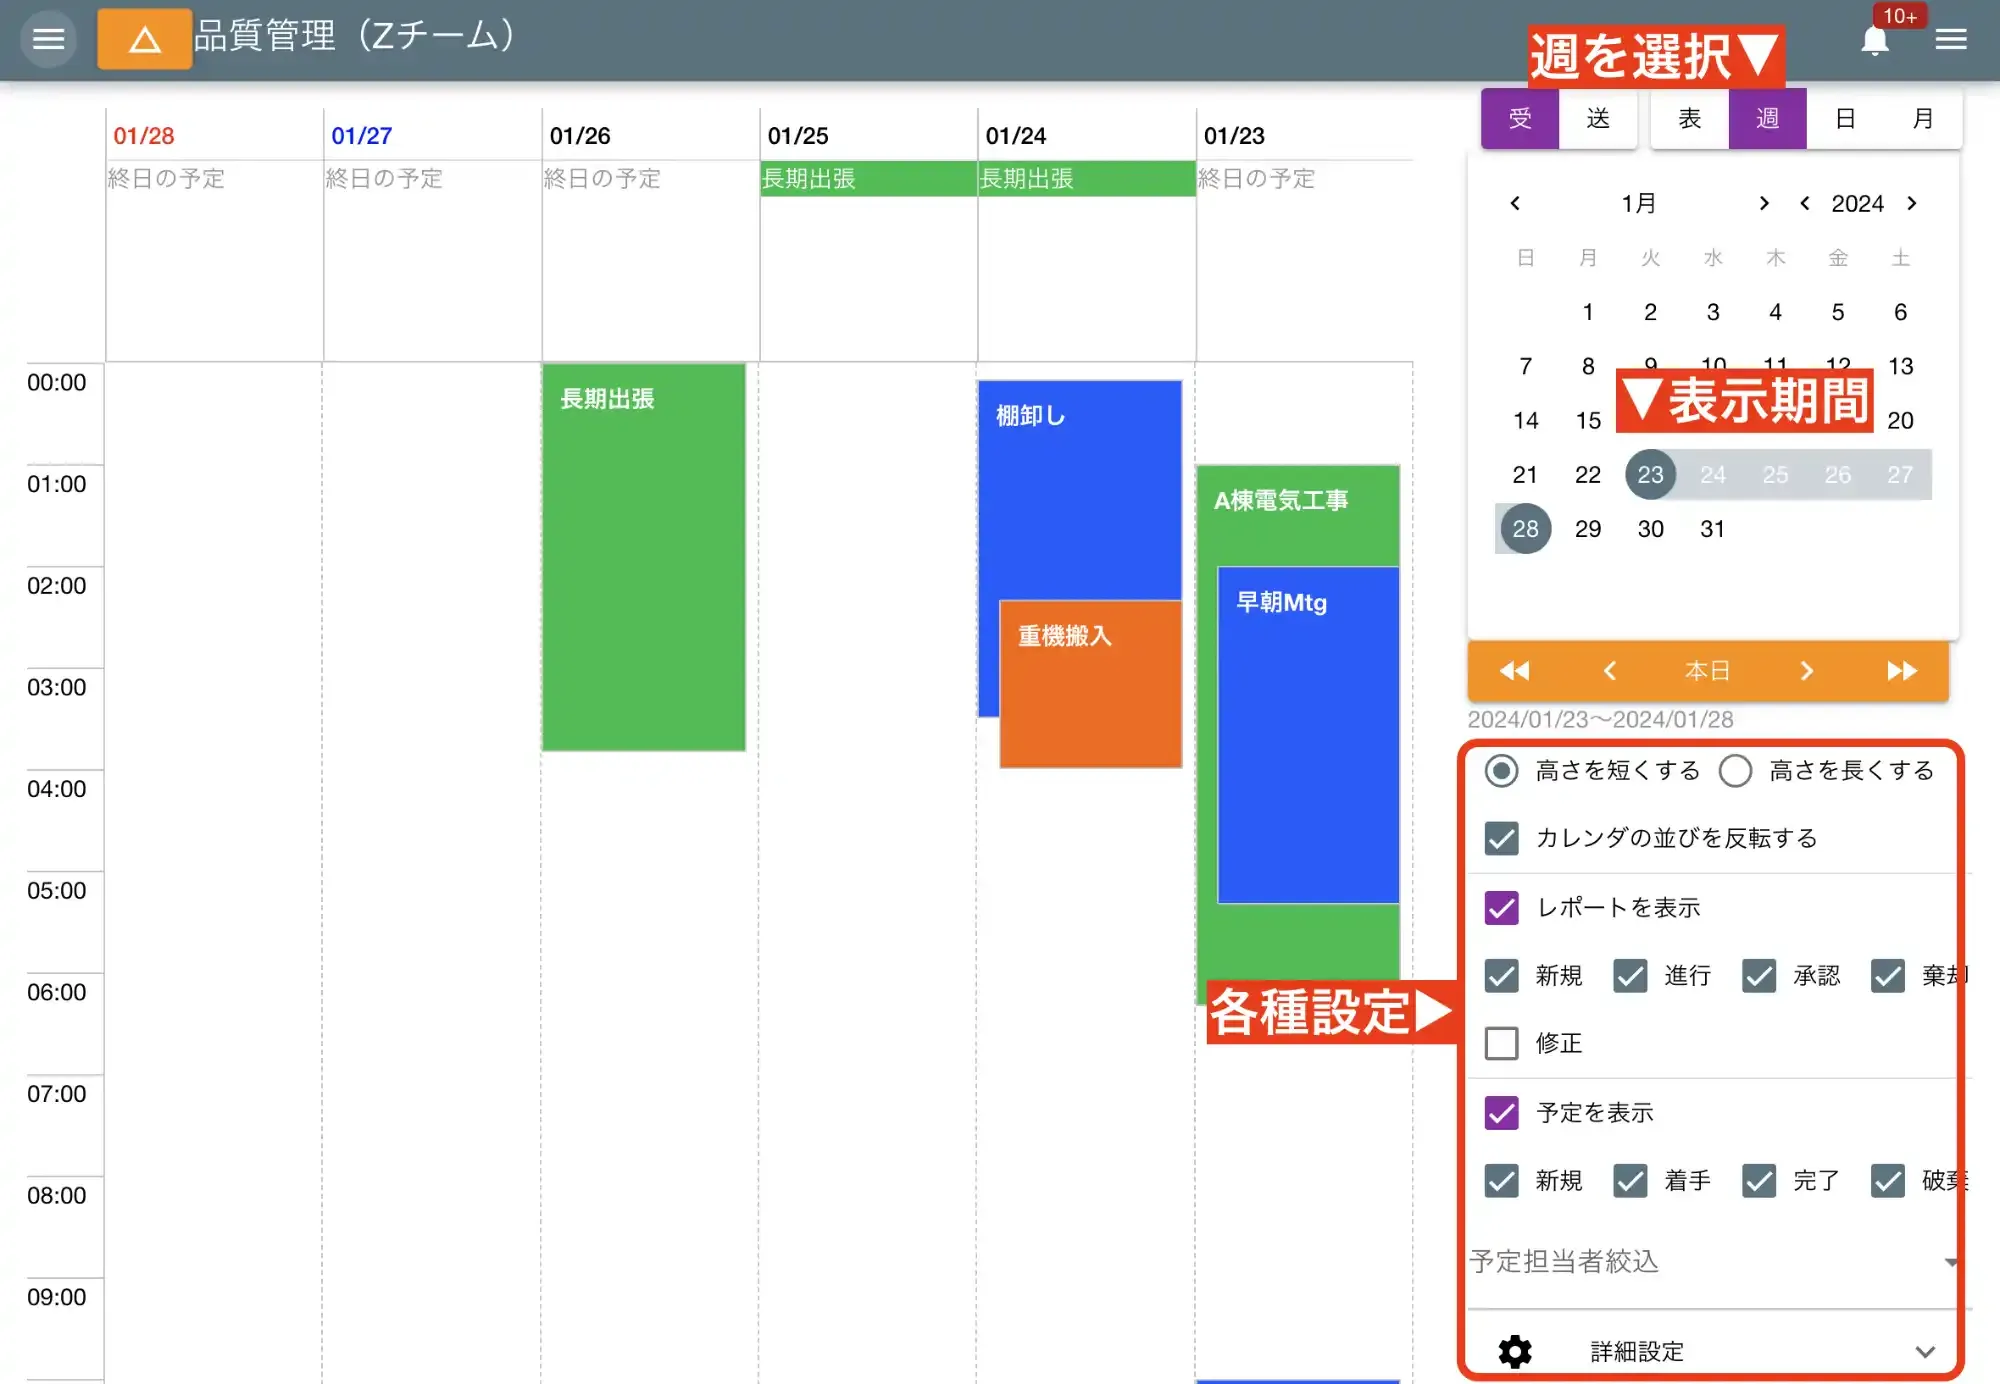Open the notification bell with 10+ badge
This screenshot has height=1384, width=2000.
tap(1876, 39)
